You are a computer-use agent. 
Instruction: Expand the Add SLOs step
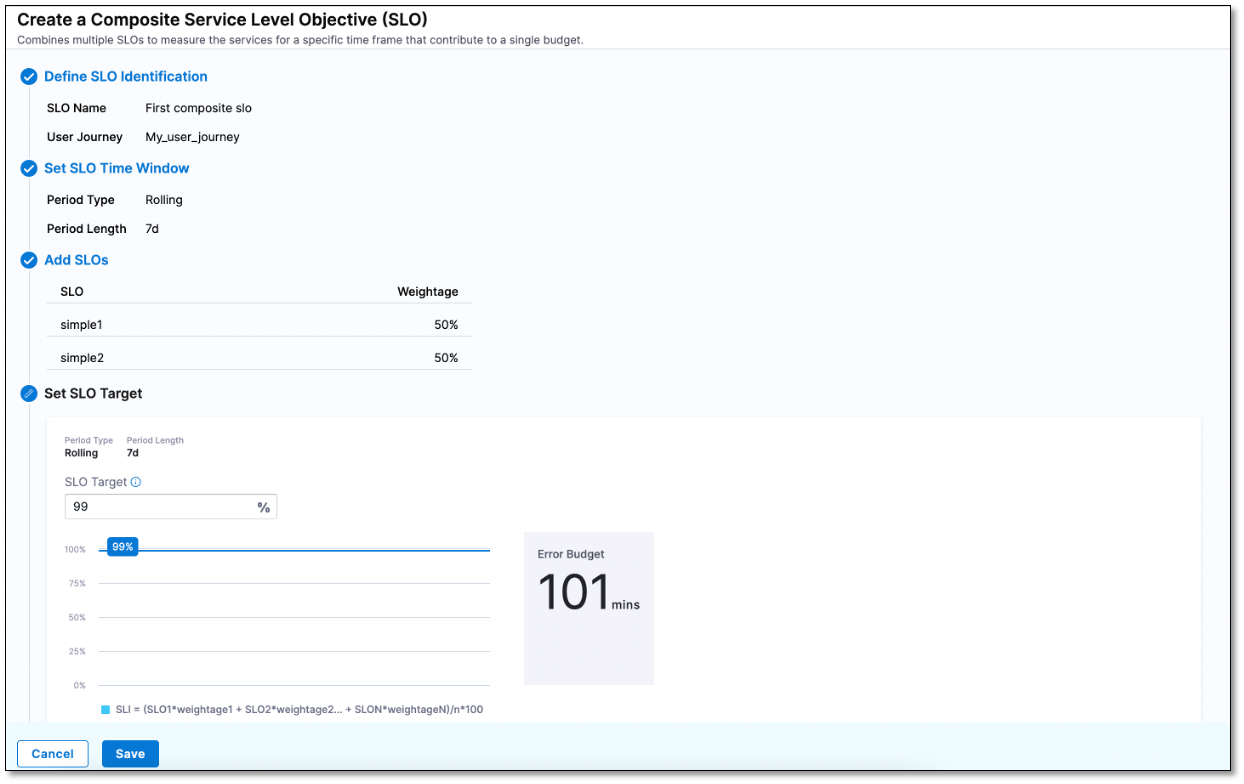point(76,260)
